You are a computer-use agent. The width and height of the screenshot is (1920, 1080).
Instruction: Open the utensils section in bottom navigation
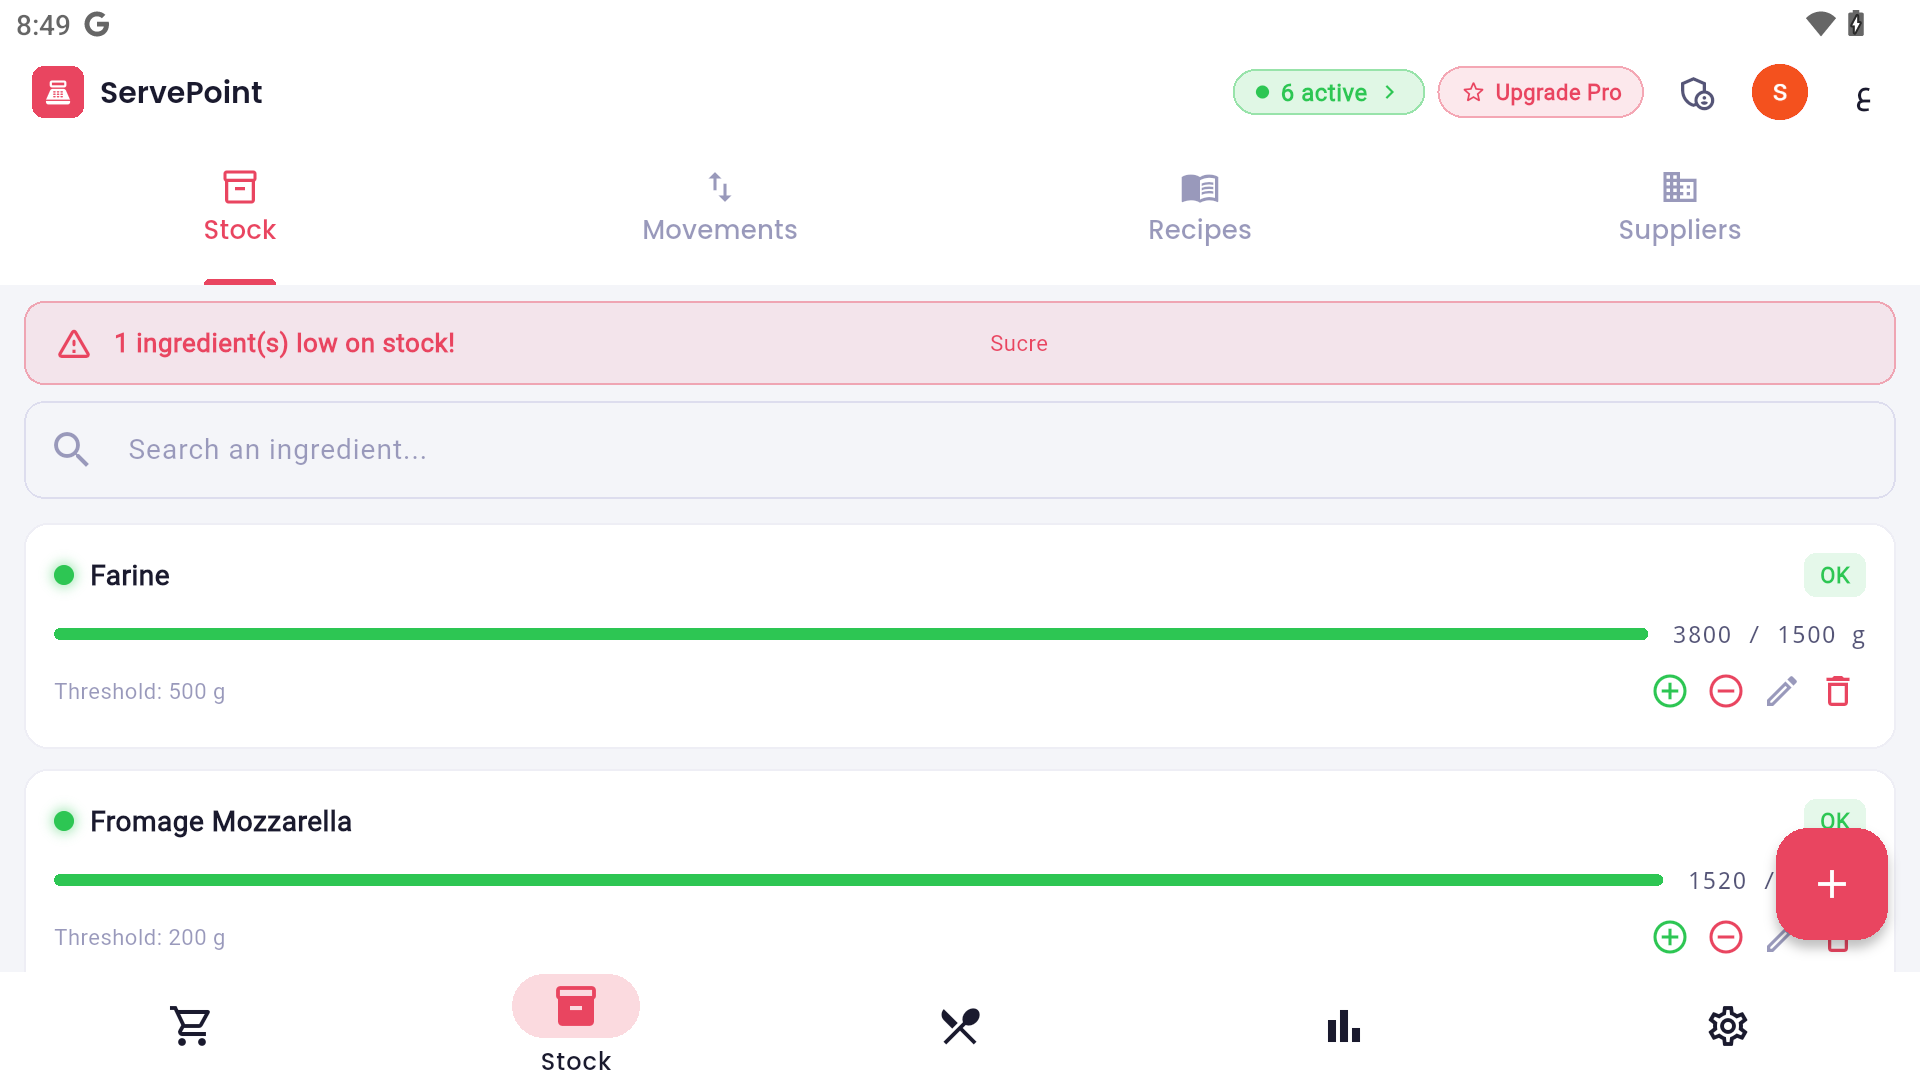tap(959, 1025)
